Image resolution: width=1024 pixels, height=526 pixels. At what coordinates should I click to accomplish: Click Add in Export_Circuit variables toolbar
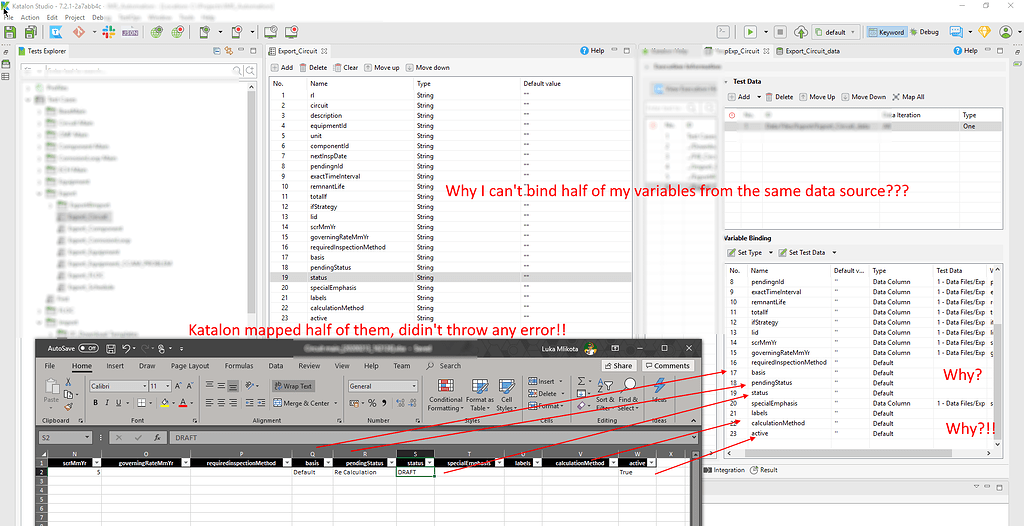282,67
